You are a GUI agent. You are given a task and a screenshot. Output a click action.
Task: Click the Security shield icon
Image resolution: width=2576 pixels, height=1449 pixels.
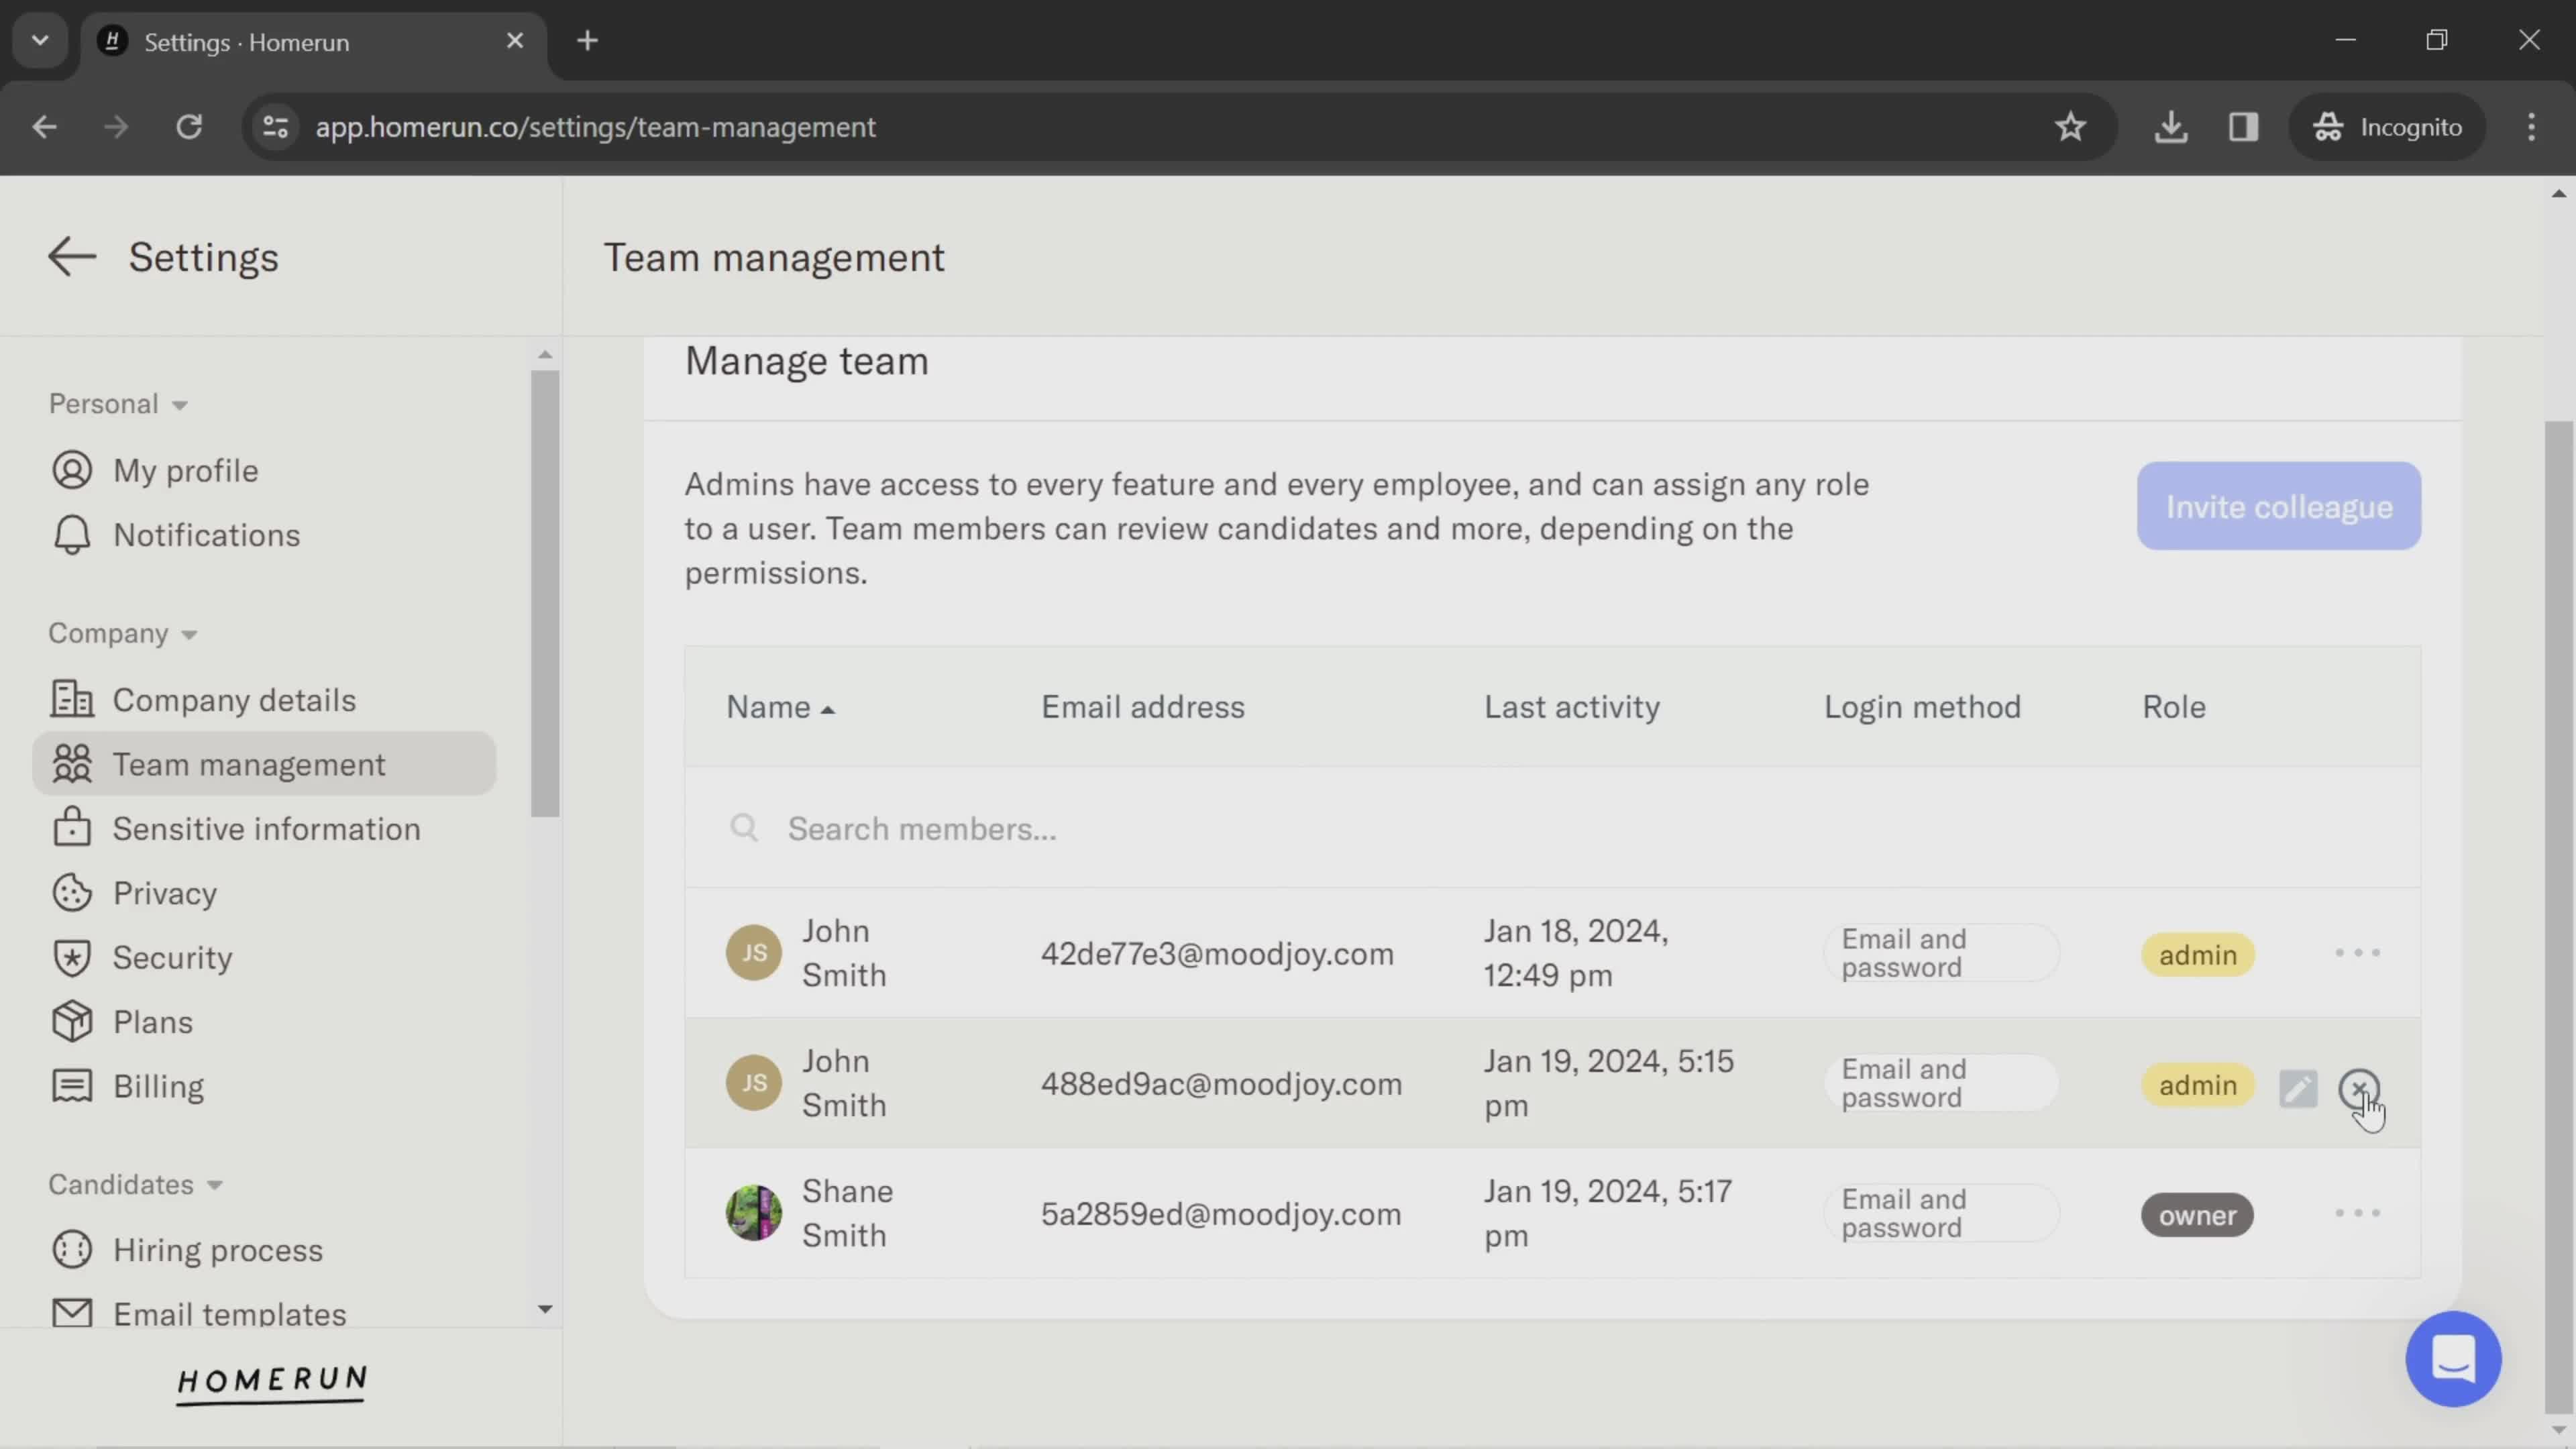pos(72,958)
